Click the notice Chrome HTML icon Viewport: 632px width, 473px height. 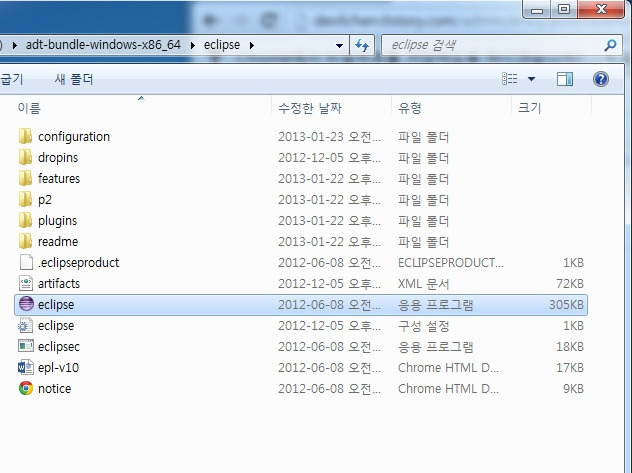[26, 388]
